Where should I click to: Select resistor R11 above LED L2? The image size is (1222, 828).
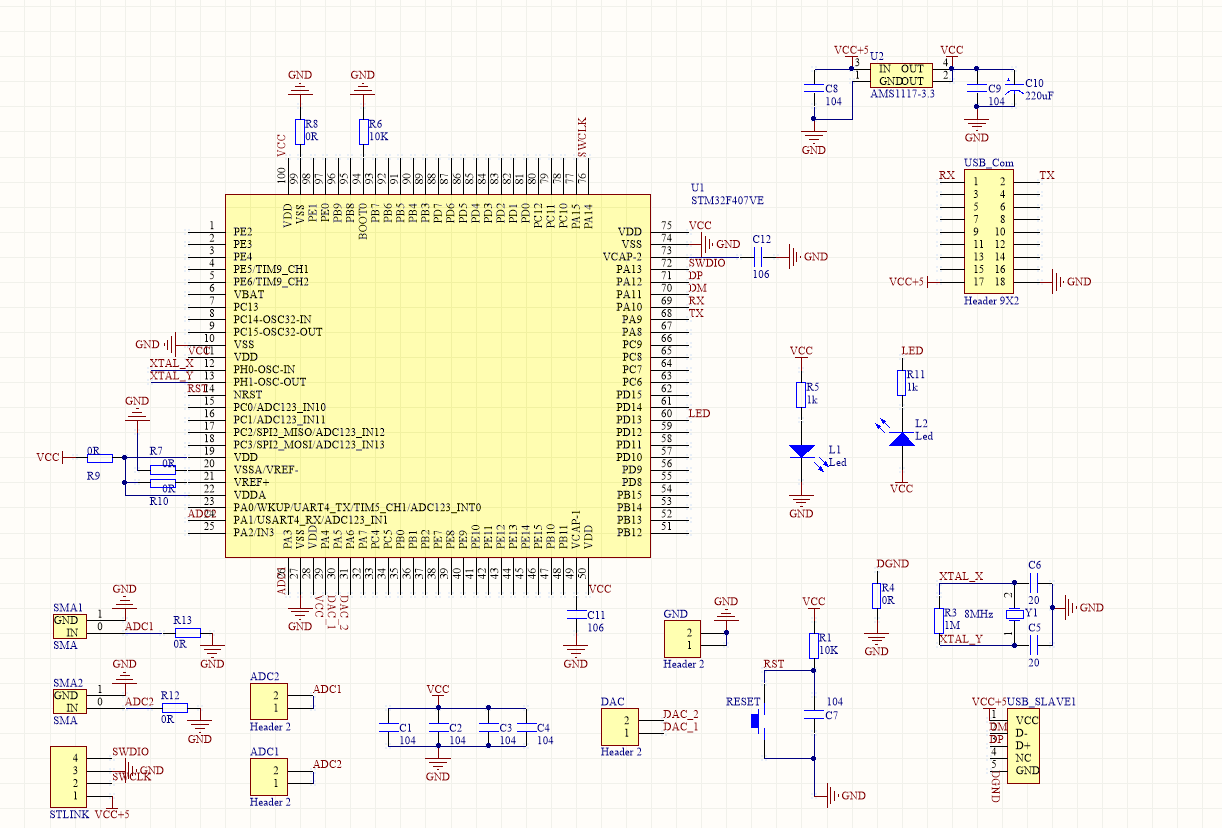click(x=901, y=382)
